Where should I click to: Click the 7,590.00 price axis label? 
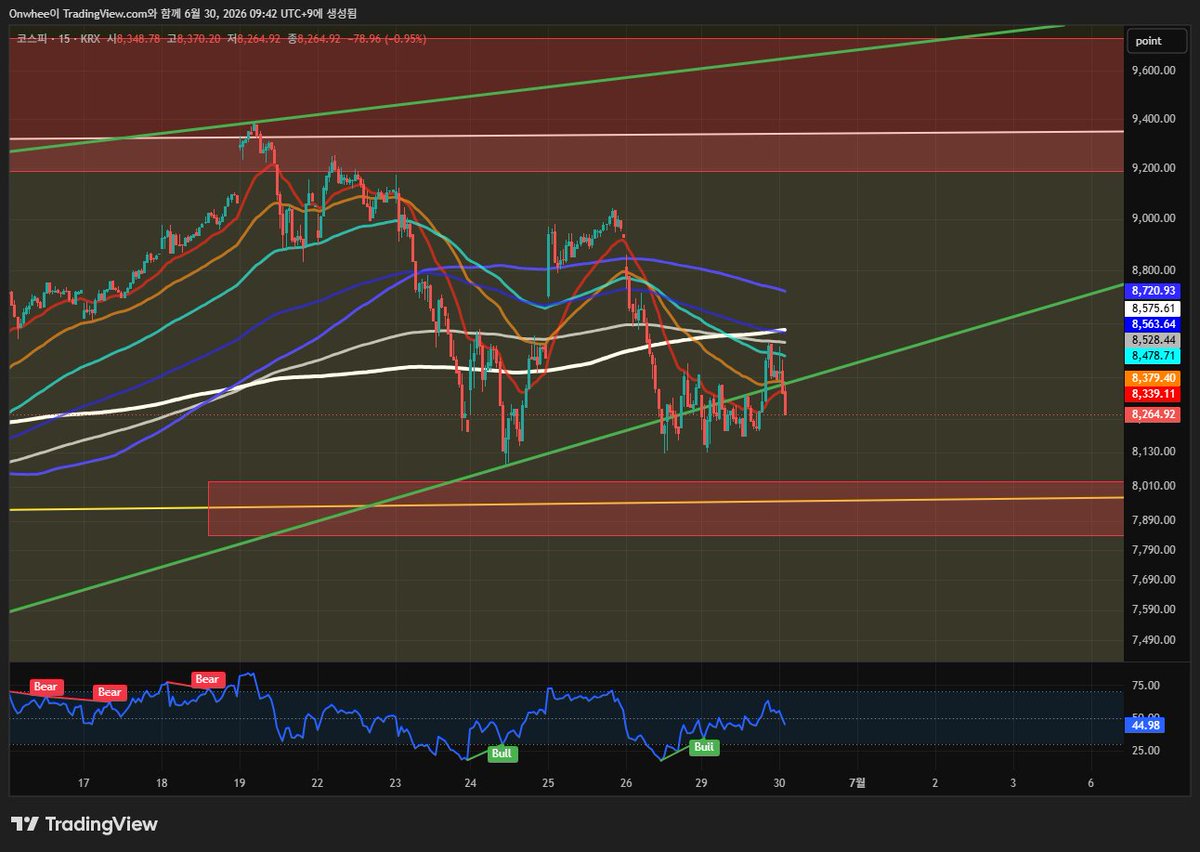1153,610
